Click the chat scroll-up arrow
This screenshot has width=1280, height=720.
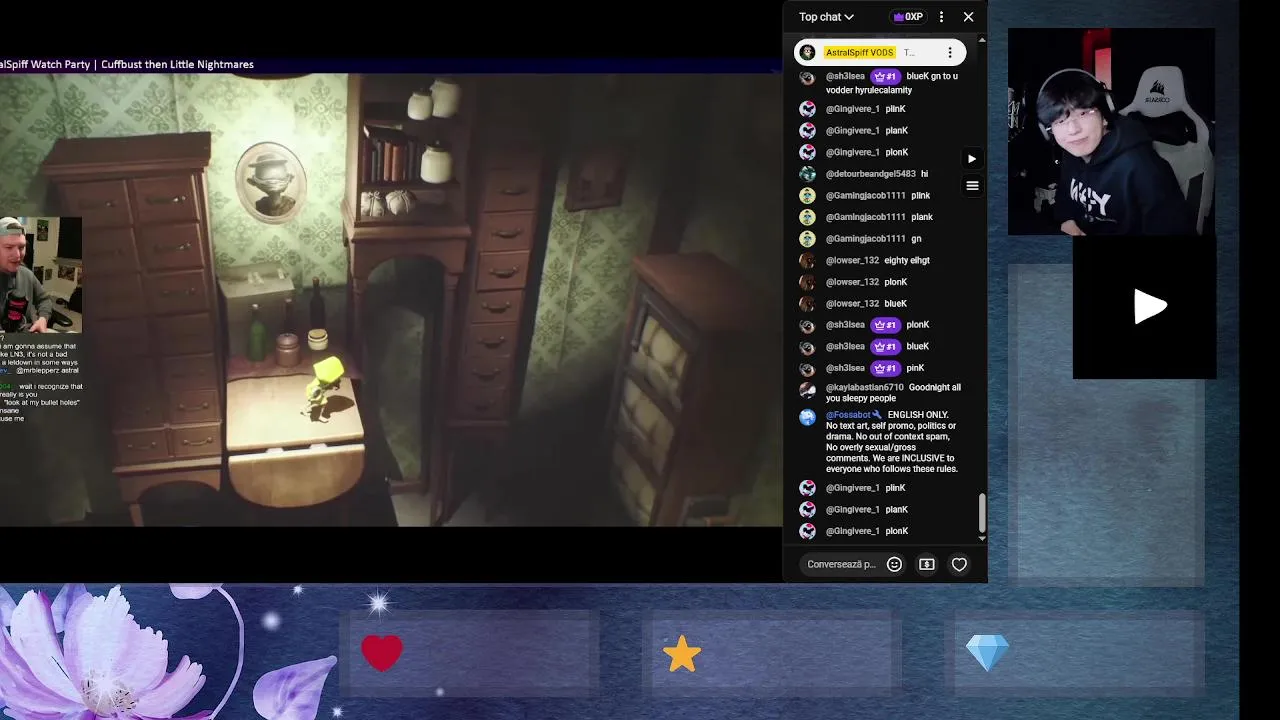pyautogui.click(x=981, y=40)
